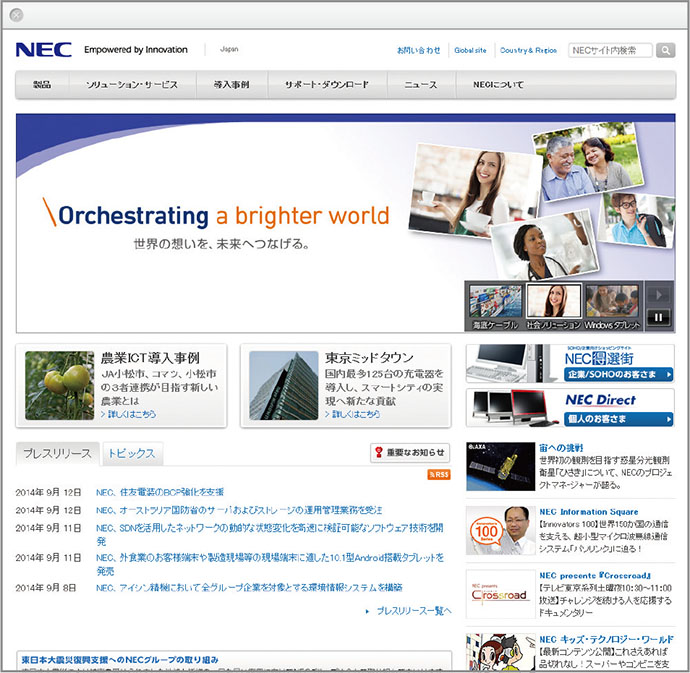The height and width of the screenshot is (673, 690).
Task: Open the NECについて menu
Action: pyautogui.click(x=499, y=85)
